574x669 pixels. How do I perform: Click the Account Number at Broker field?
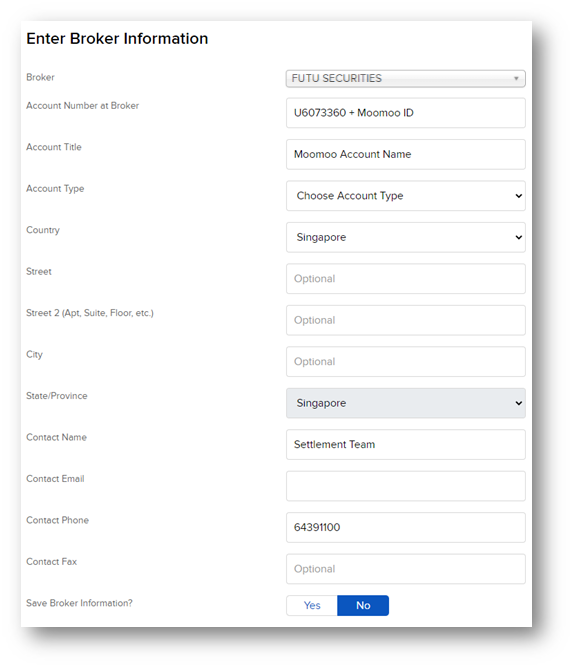[x=405, y=113]
